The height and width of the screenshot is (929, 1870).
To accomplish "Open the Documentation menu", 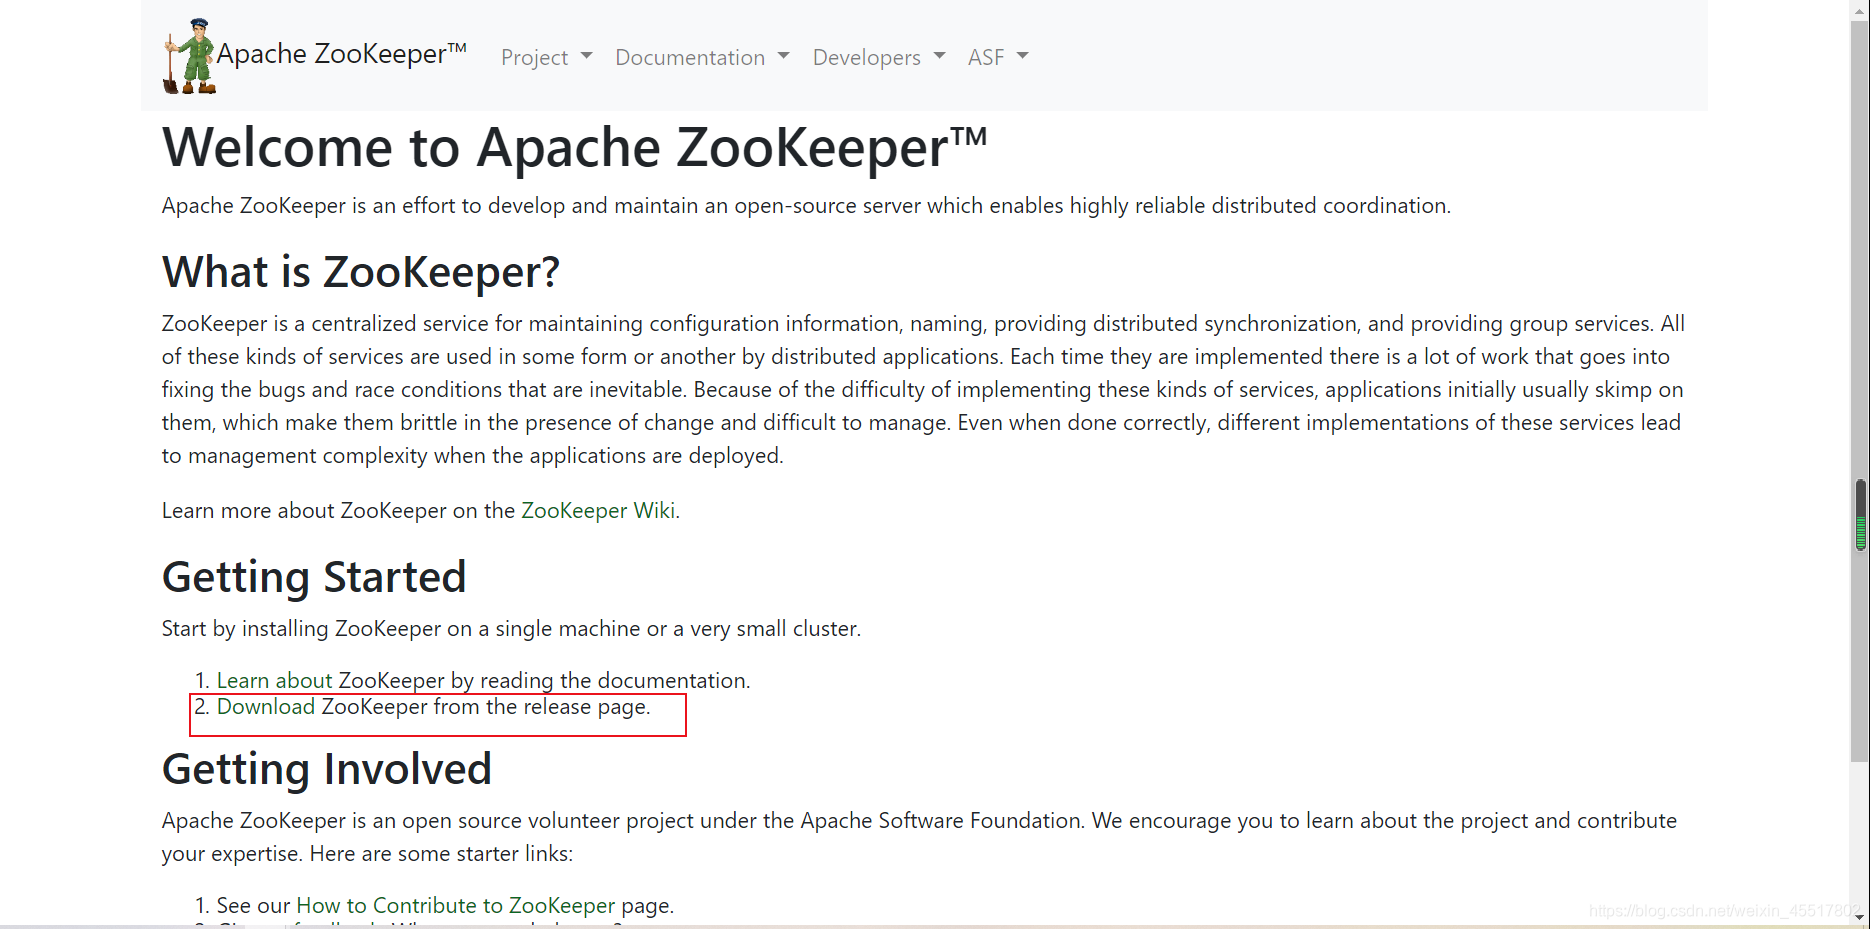I will (x=702, y=57).
